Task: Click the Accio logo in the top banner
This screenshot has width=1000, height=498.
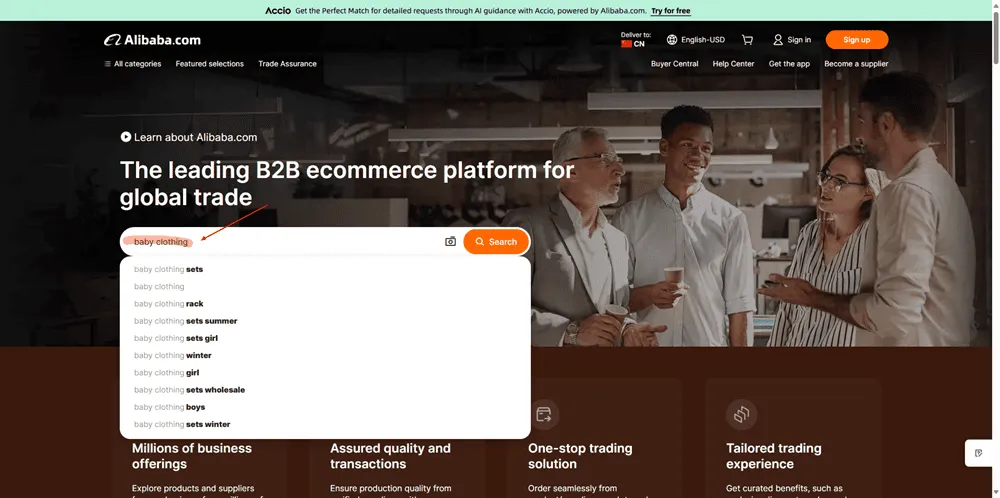Action: [278, 10]
